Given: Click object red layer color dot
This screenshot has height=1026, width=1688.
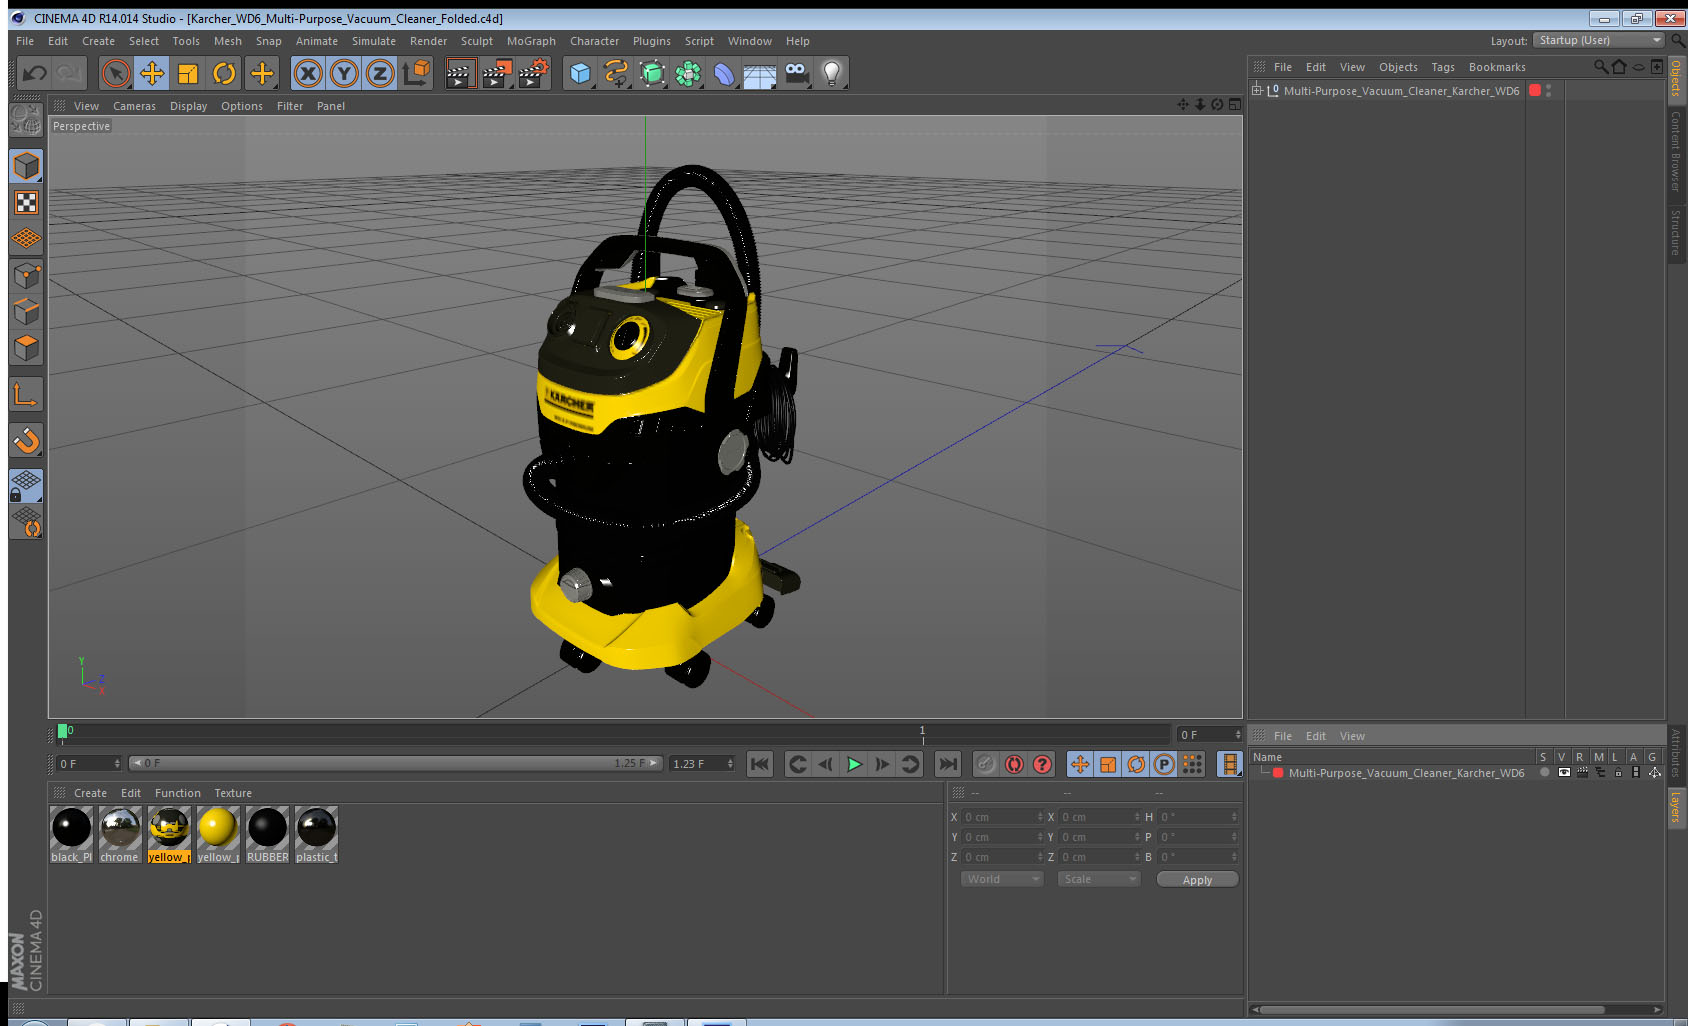Looking at the screenshot, I should 1535,90.
